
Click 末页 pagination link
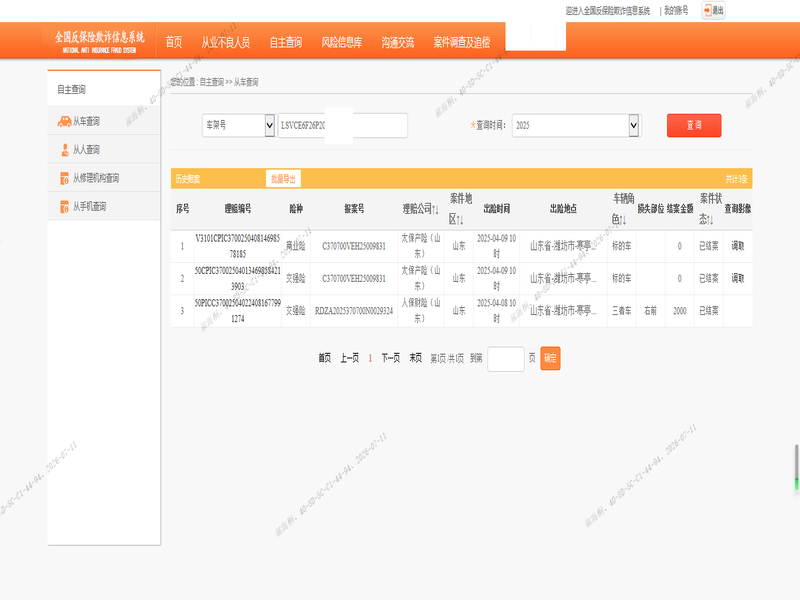(x=415, y=358)
